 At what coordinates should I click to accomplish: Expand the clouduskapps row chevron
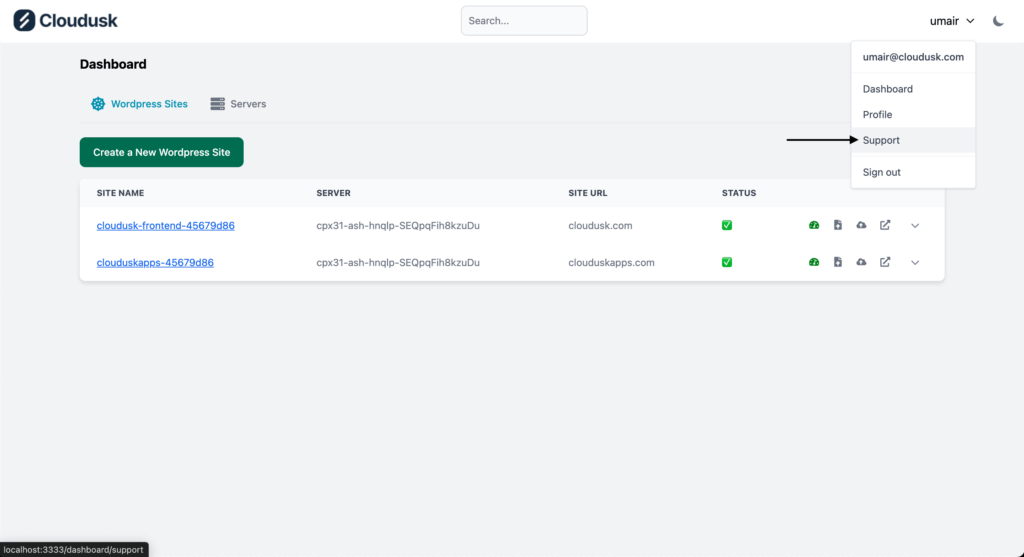[x=915, y=262]
